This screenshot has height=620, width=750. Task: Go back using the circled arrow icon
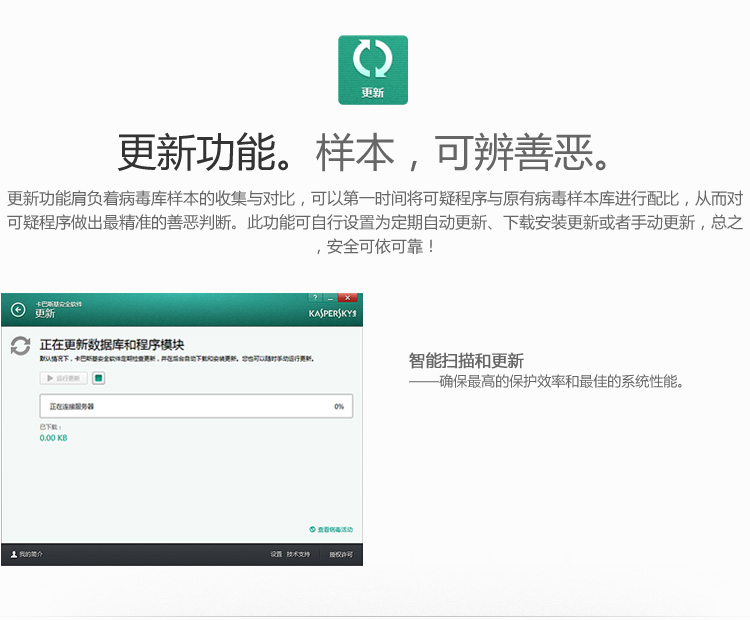[18, 310]
